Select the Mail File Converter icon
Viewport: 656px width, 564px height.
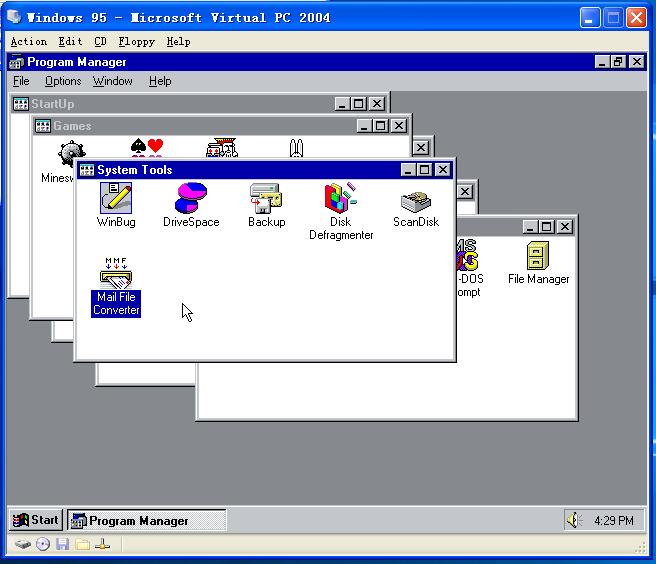[116, 273]
